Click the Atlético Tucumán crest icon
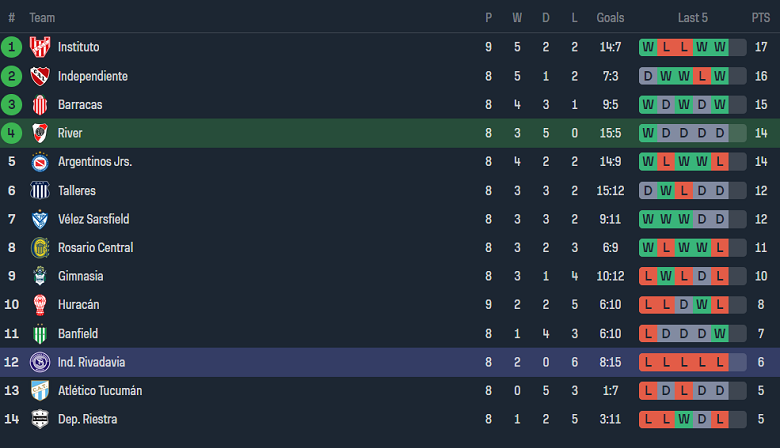780x448 pixels. pyautogui.click(x=40, y=390)
